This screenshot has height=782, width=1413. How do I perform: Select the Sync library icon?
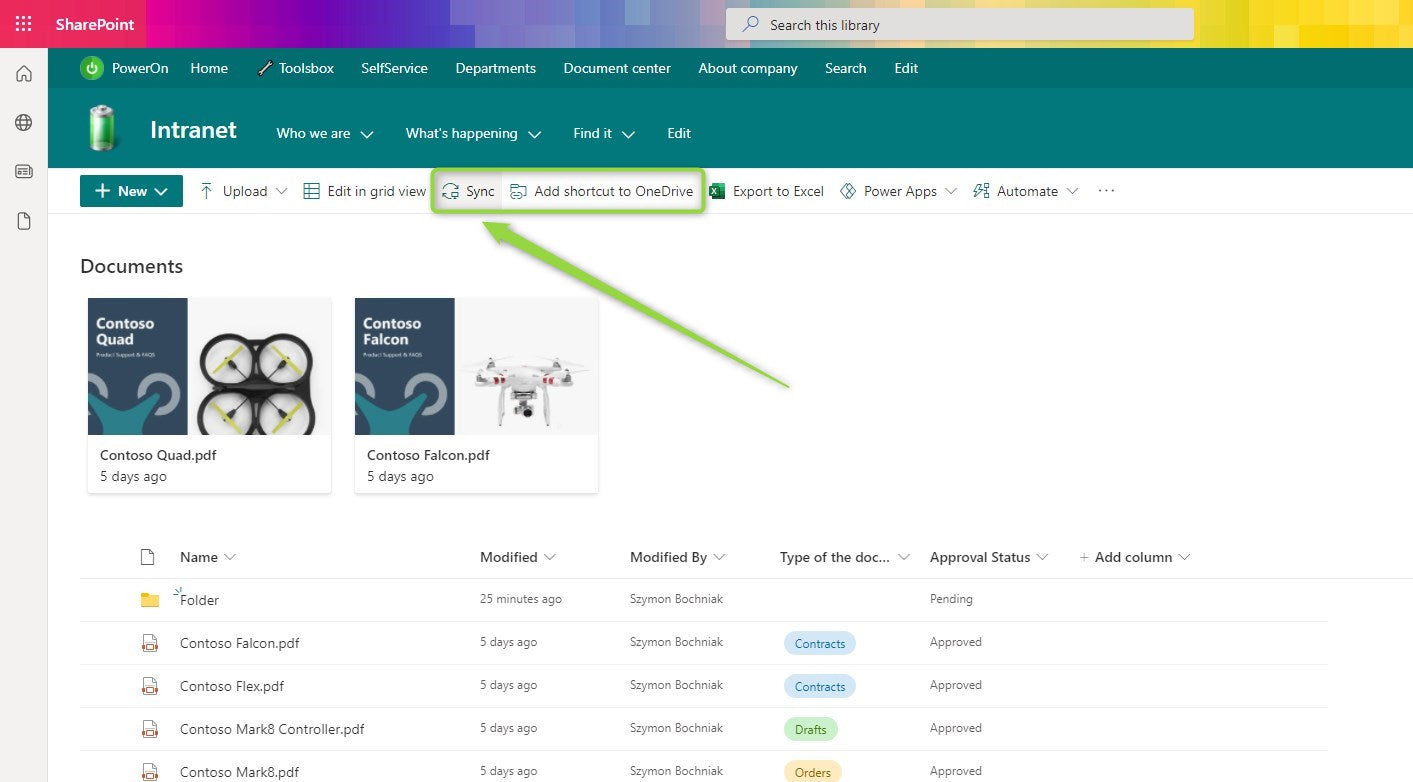click(451, 191)
